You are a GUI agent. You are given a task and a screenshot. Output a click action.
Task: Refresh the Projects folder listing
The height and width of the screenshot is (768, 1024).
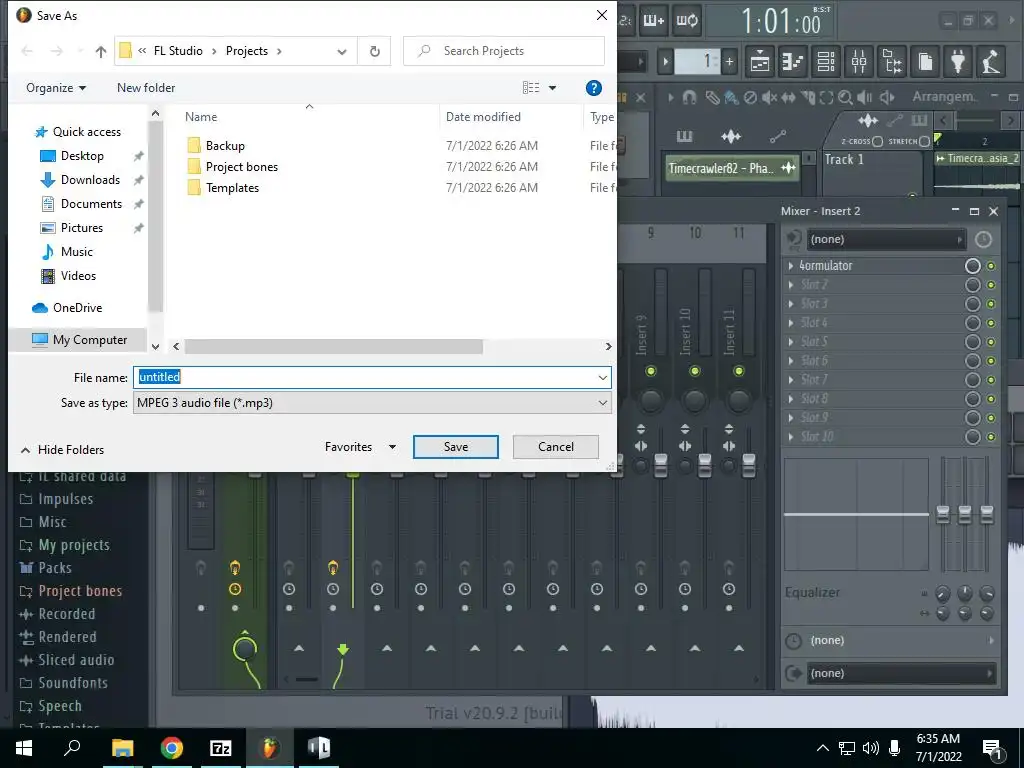click(x=375, y=51)
